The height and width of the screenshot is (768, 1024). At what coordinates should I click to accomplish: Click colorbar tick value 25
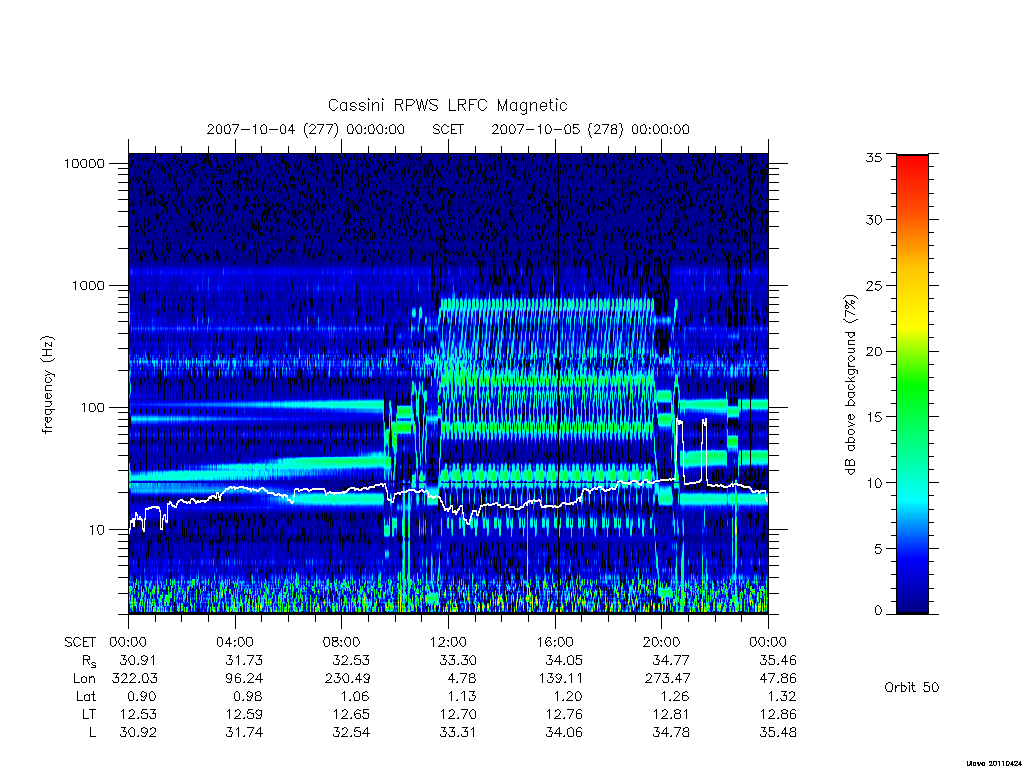point(873,286)
